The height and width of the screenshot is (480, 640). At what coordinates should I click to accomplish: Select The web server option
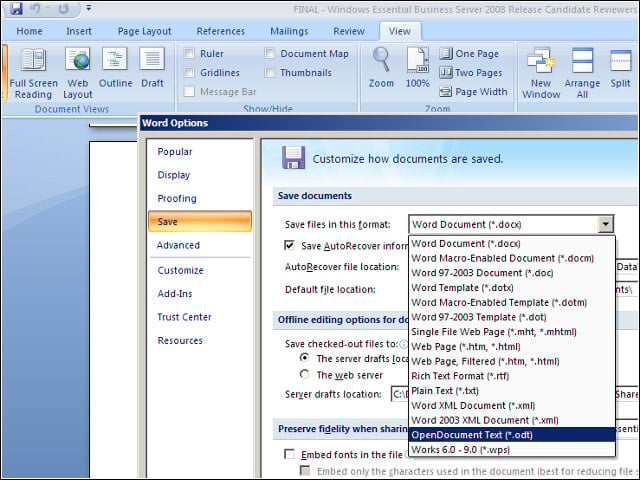(304, 374)
